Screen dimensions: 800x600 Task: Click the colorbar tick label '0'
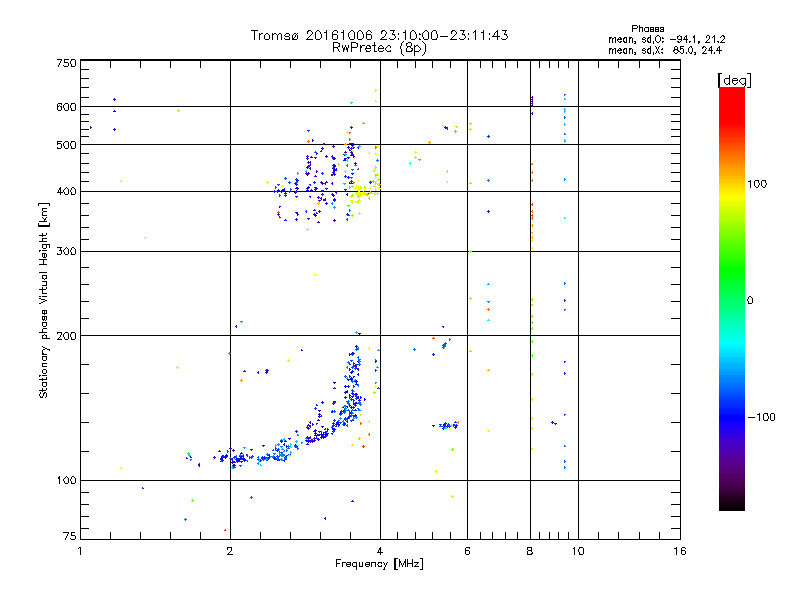[x=750, y=301]
